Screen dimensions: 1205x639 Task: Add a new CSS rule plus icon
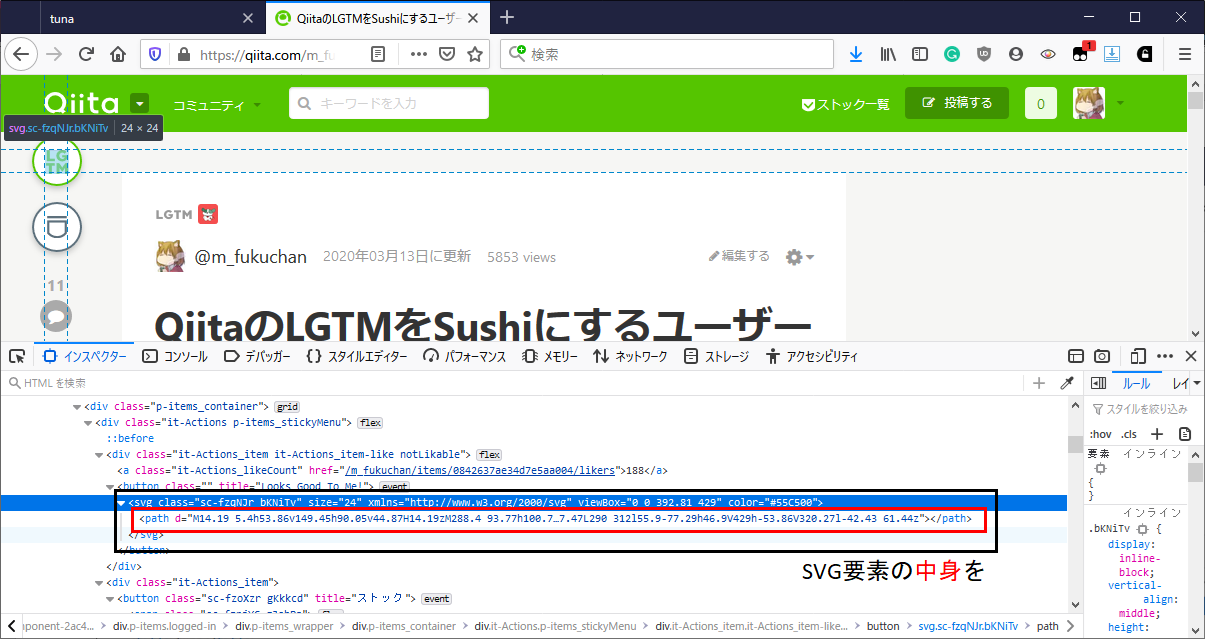click(x=1157, y=434)
